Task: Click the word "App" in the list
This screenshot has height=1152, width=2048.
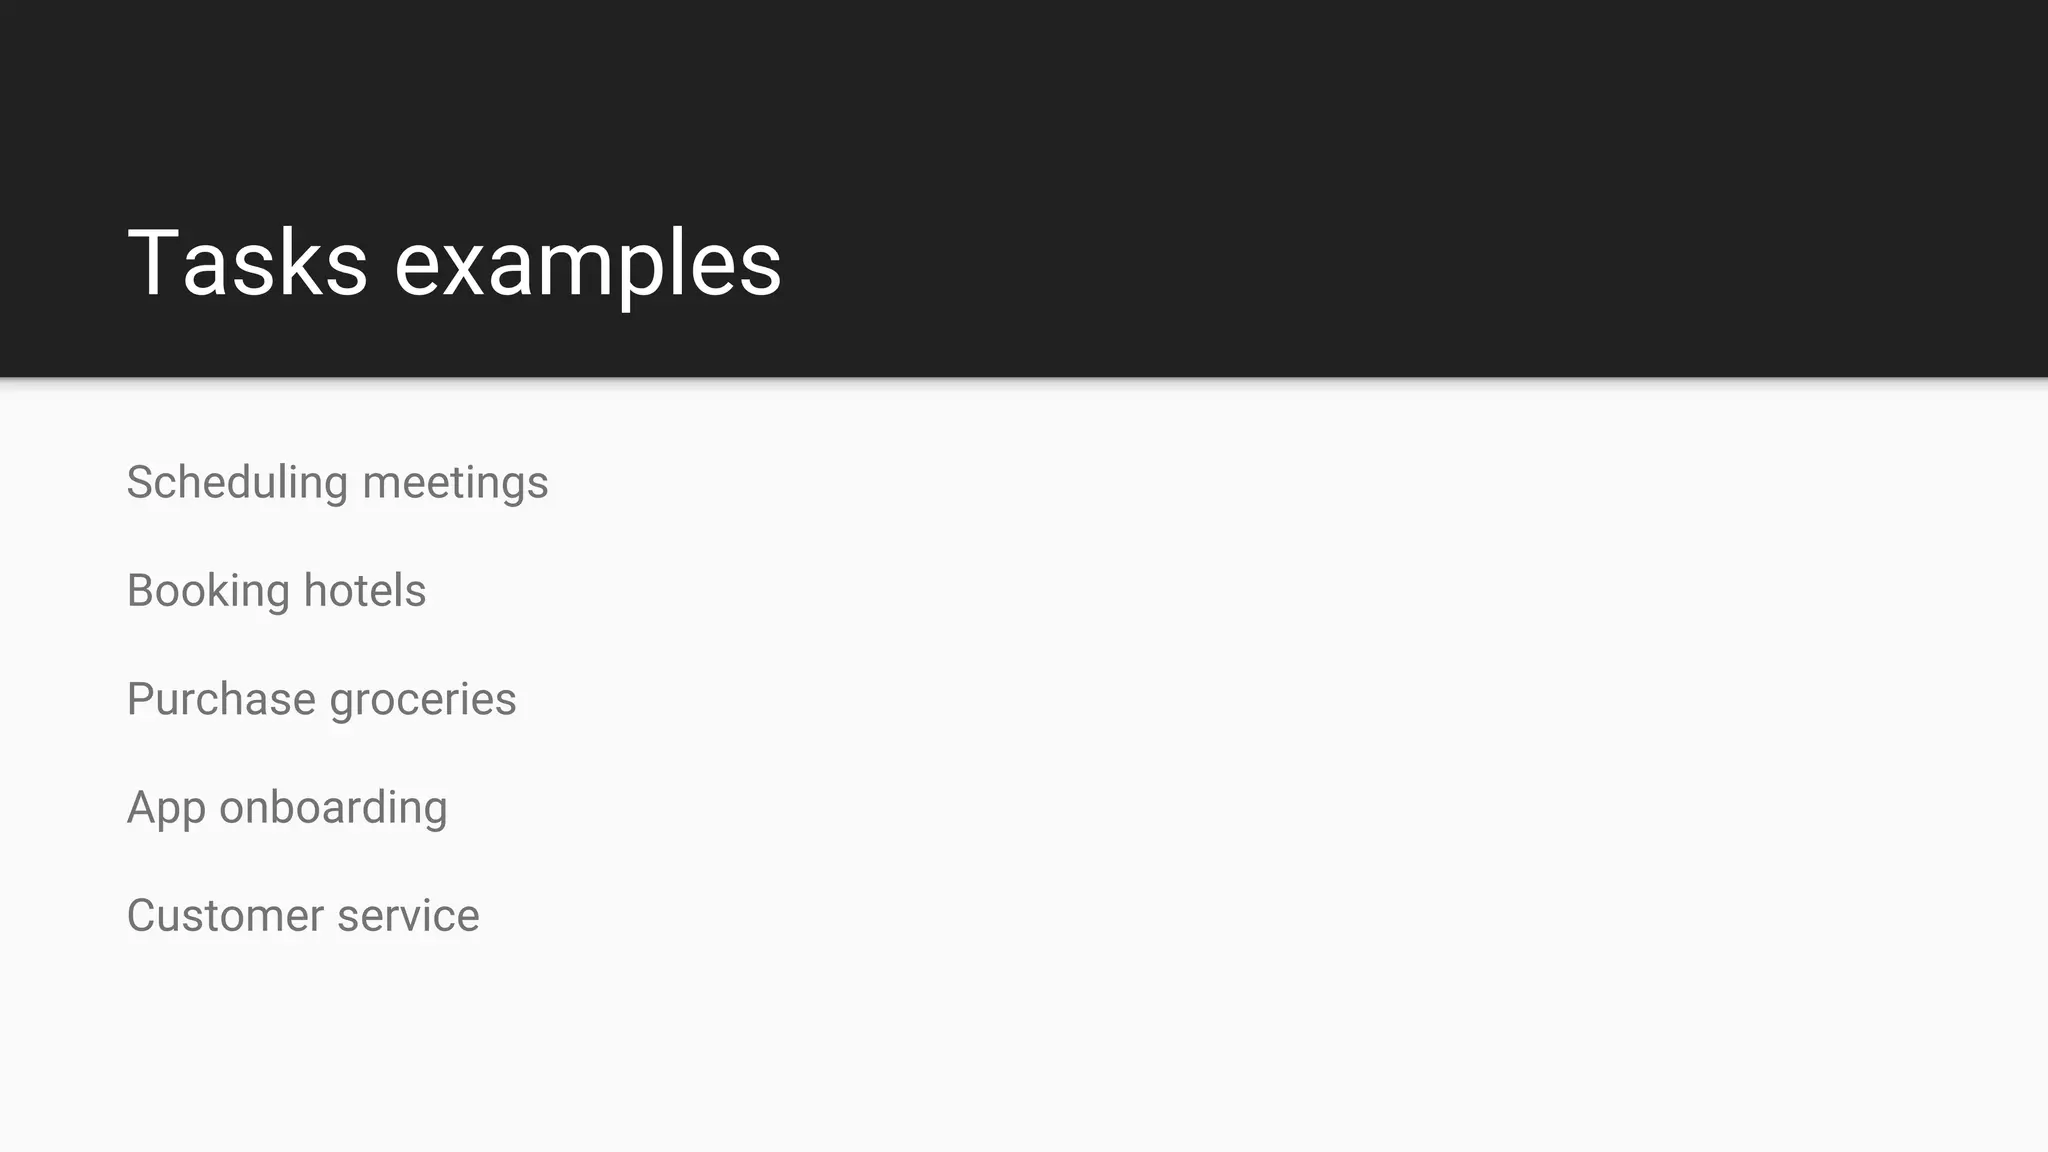Action: [166, 807]
